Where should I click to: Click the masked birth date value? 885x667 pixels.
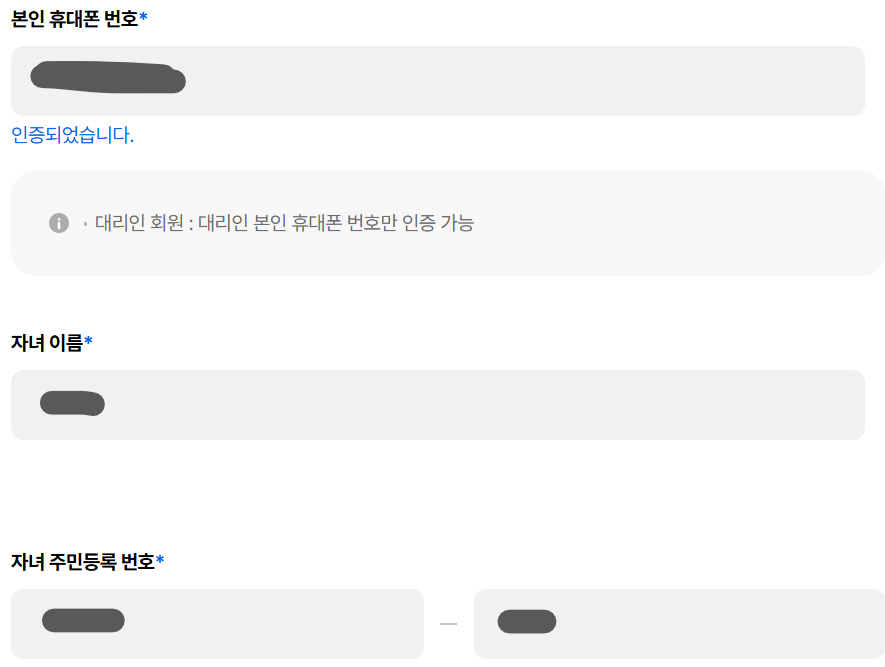click(84, 620)
